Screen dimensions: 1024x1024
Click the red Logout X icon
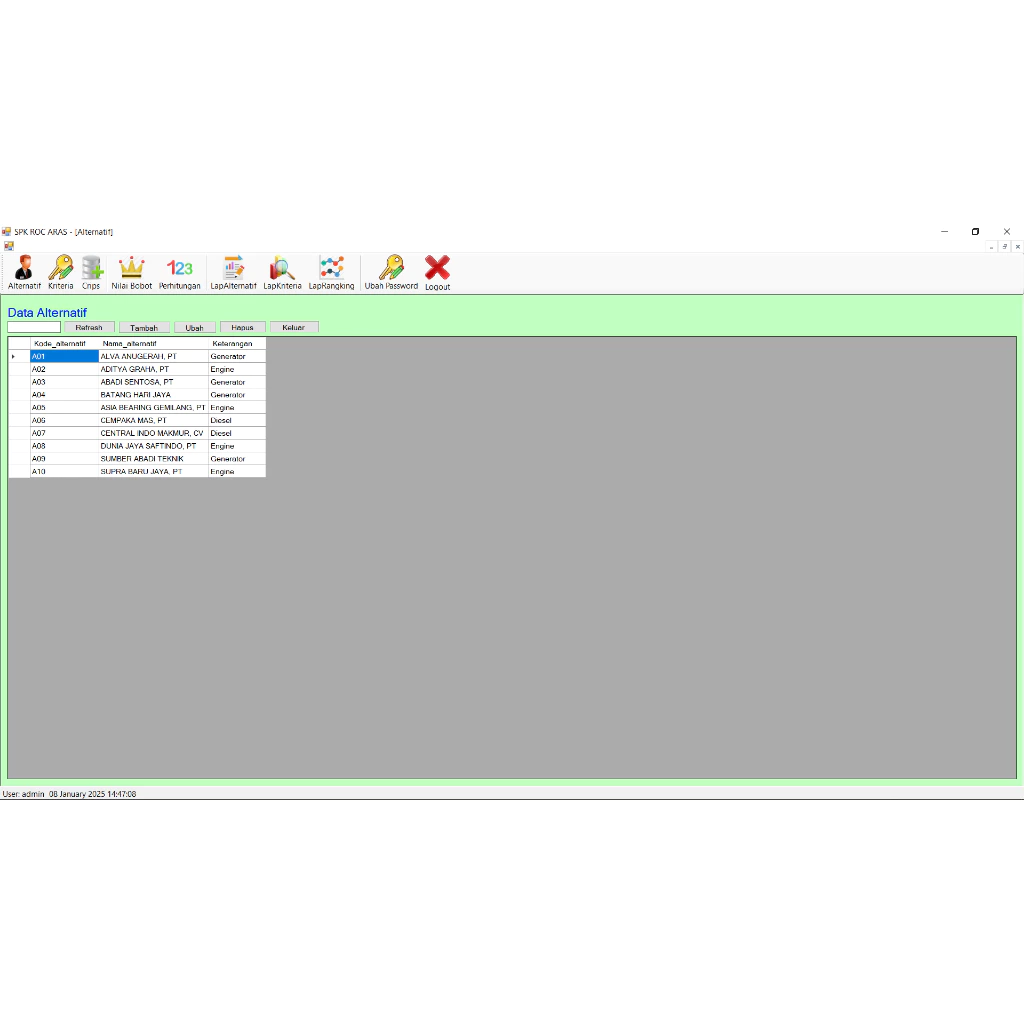click(x=438, y=273)
